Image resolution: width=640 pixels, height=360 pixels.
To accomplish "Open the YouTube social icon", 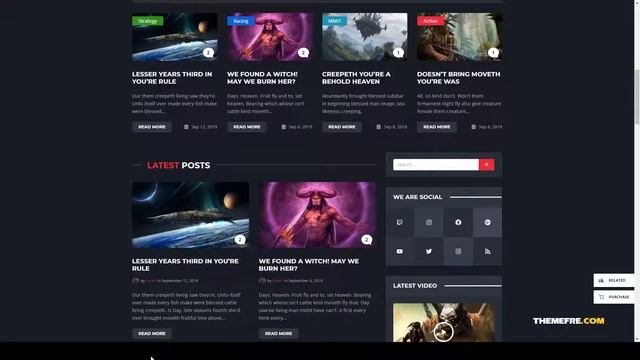I will 400,251.
